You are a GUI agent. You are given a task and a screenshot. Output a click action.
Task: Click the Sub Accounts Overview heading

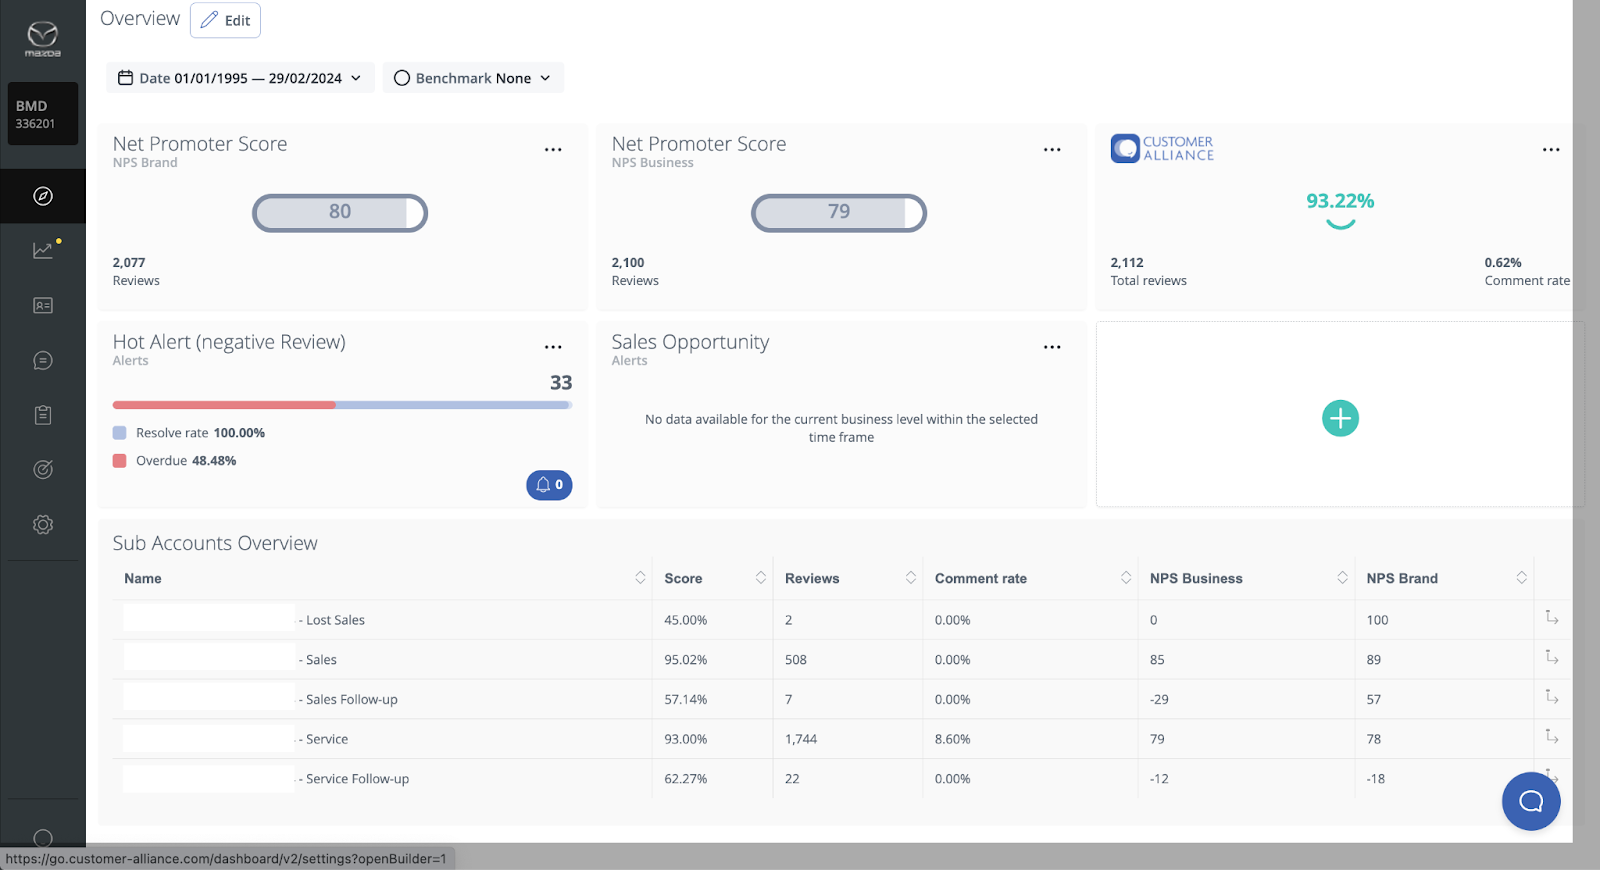[x=215, y=543]
